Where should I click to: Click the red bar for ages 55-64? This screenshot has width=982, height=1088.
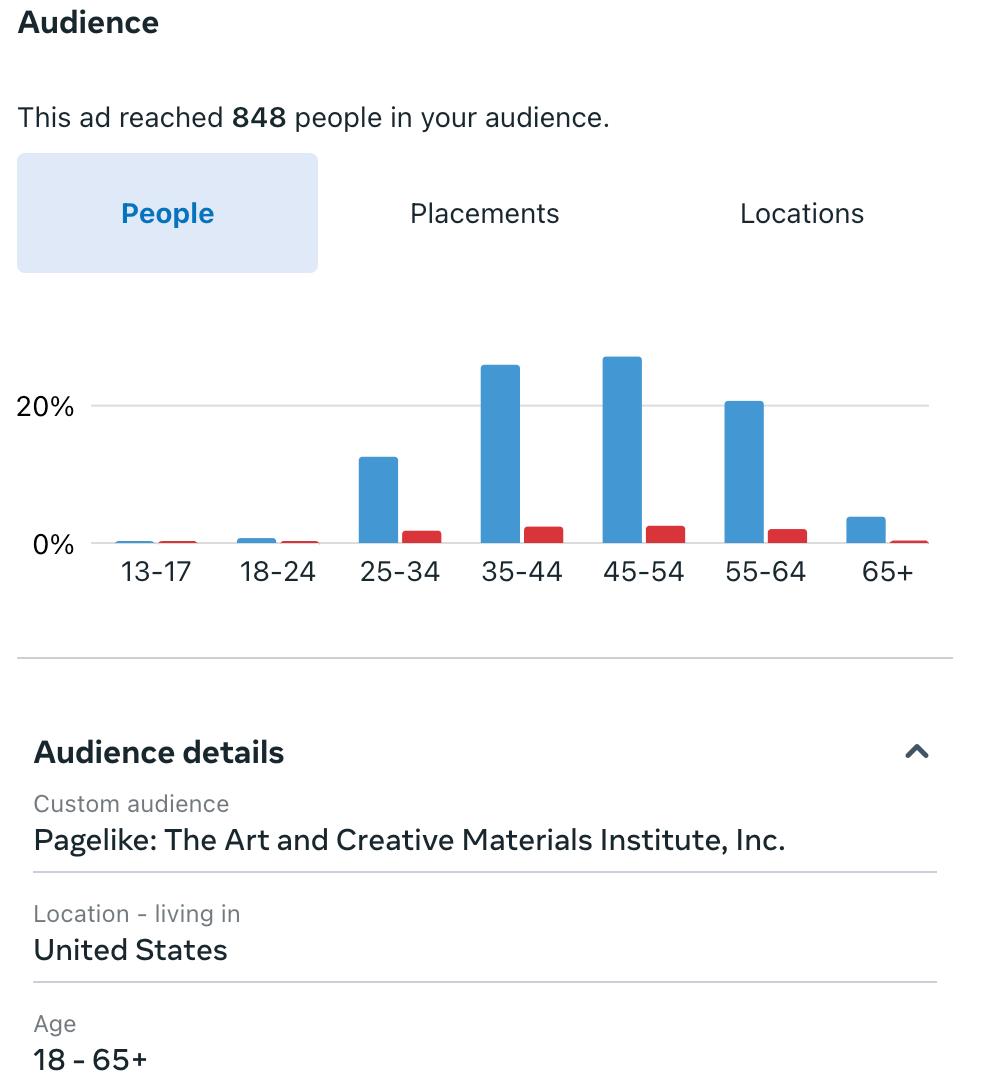tap(788, 536)
